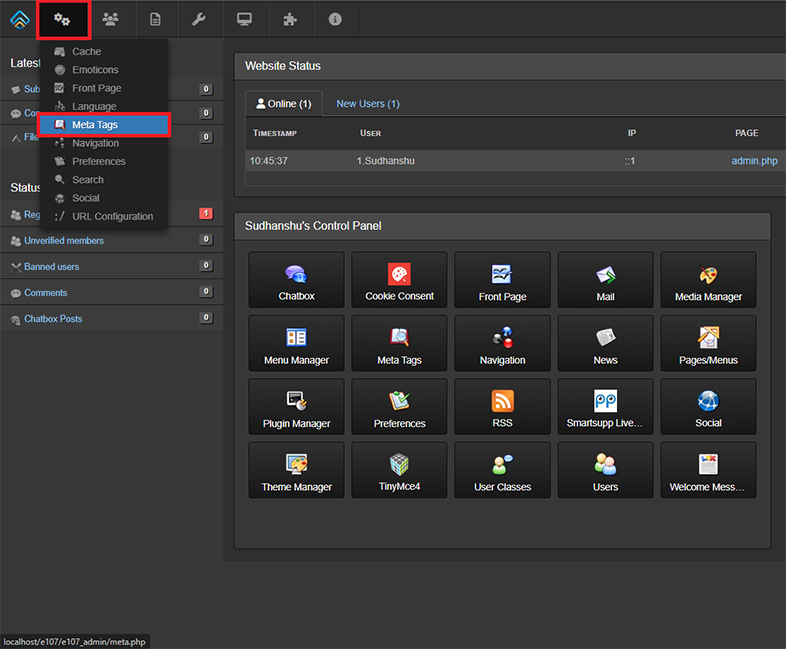The image size is (786, 649).
Task: Select Meta Tags from the settings dropdown
Action: pos(104,124)
